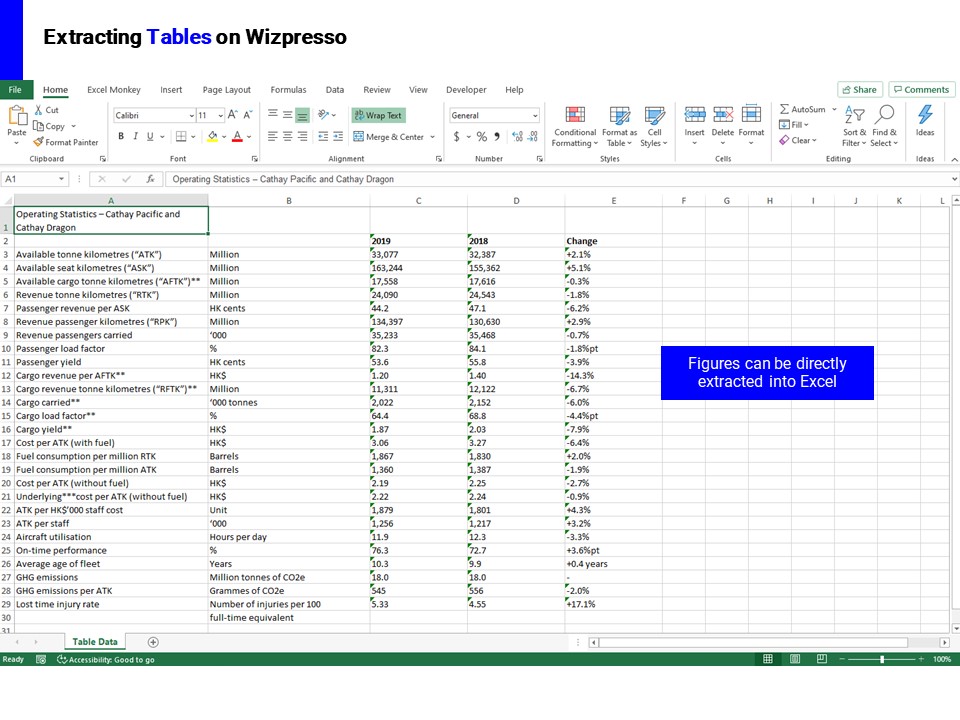Activate the Format Painter brush
The image size is (960, 720).
click(39, 142)
